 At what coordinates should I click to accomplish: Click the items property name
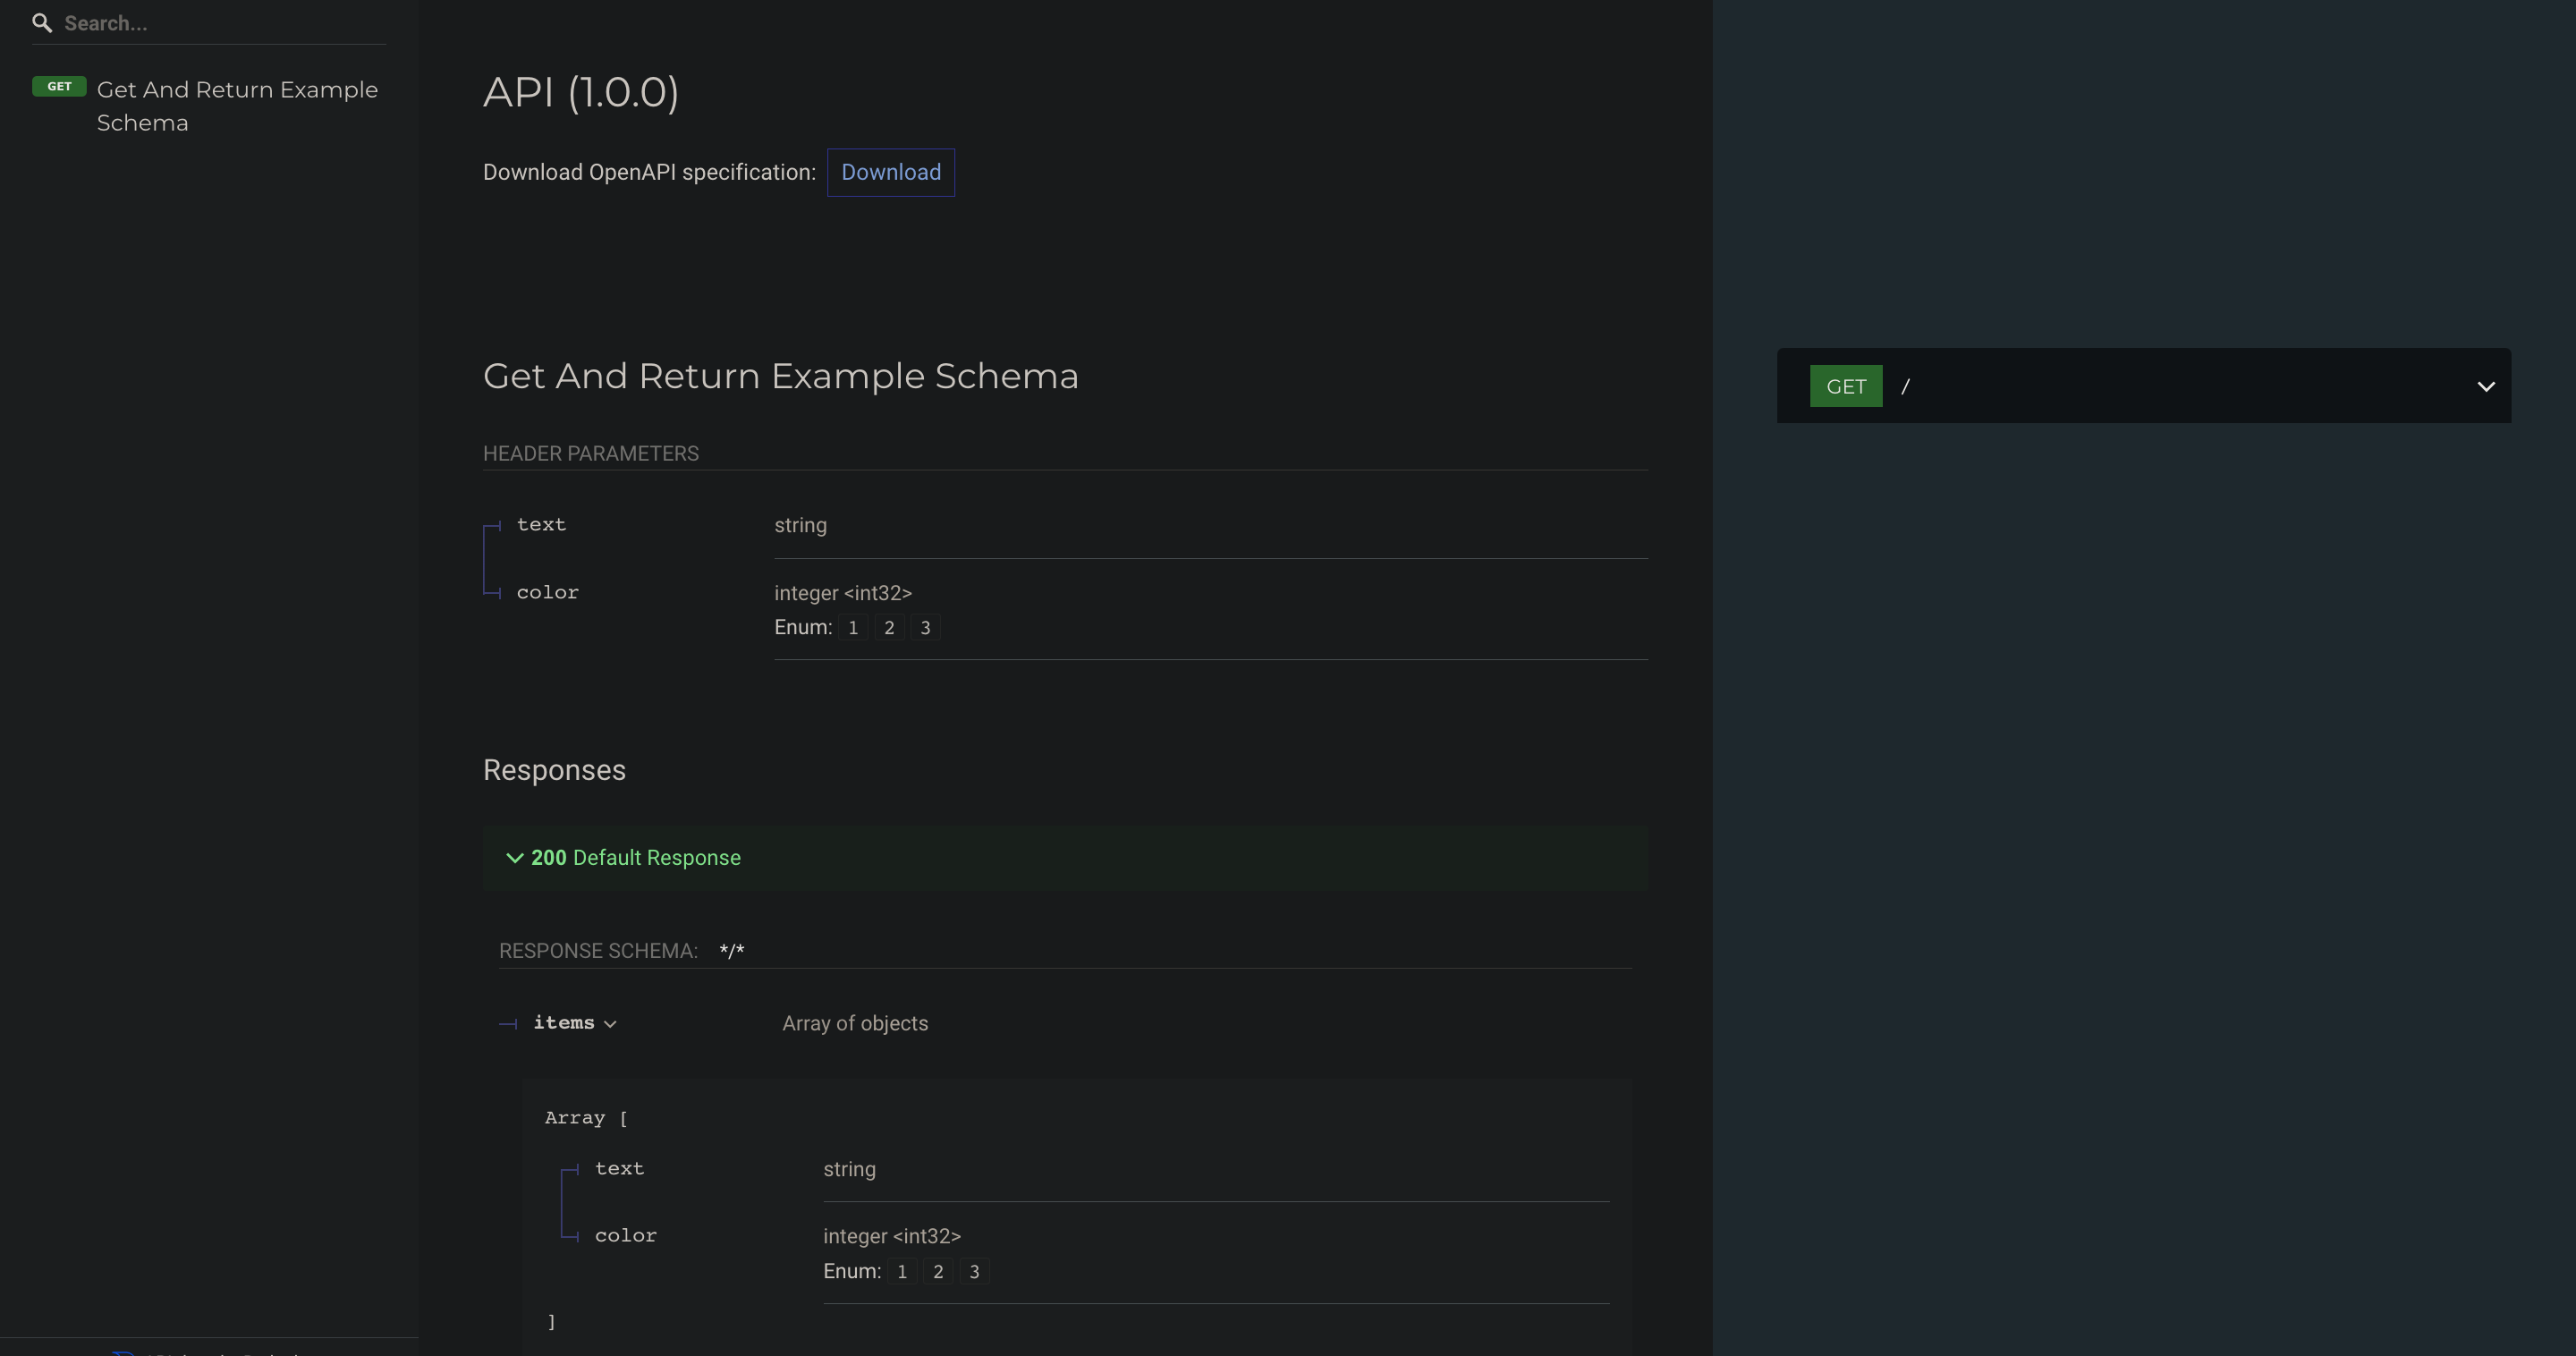coord(563,1022)
